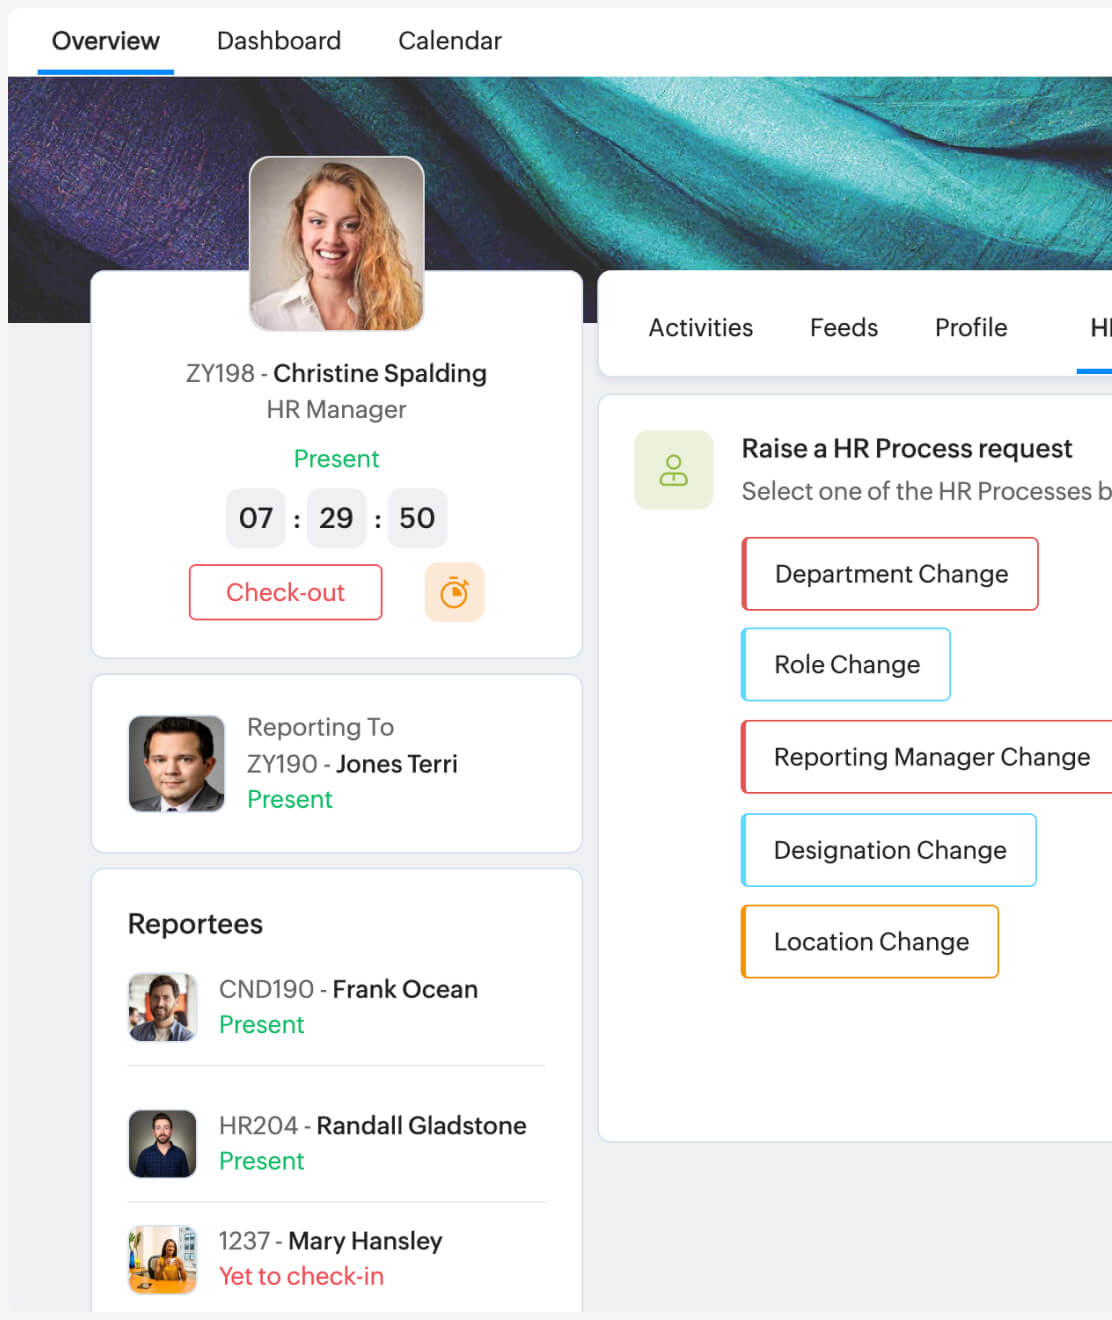
Task: Click Mary Hansley's reportee avatar
Action: point(162,1259)
